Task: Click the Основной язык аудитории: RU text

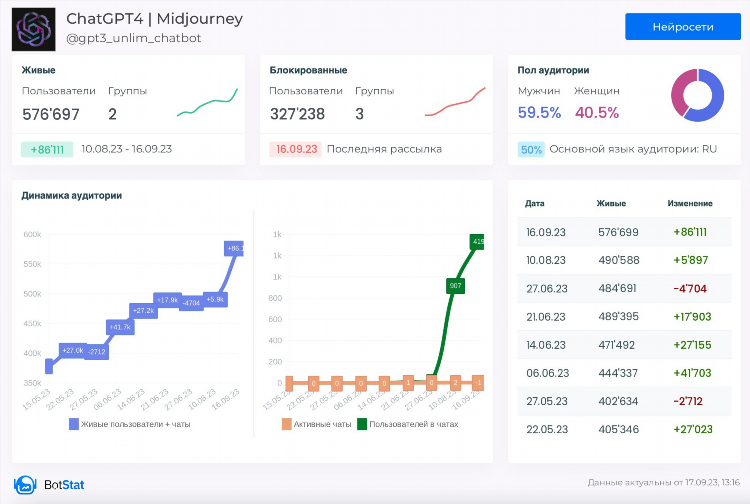Action: pos(633,149)
